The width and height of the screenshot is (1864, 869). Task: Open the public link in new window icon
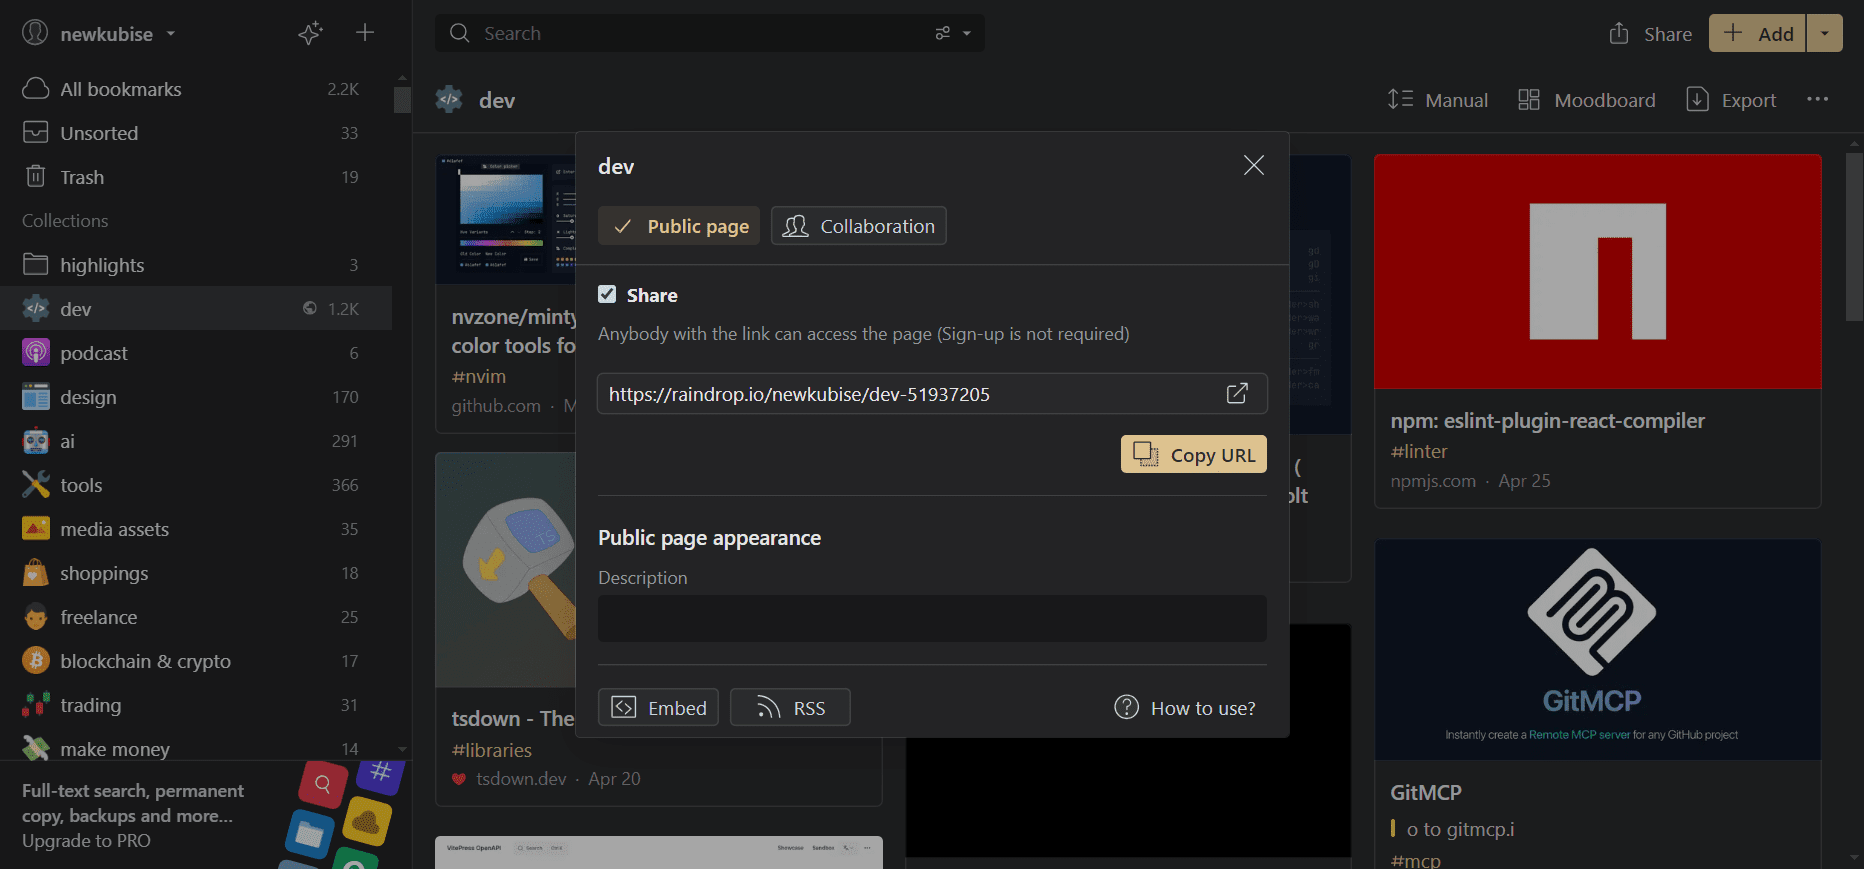pyautogui.click(x=1237, y=393)
